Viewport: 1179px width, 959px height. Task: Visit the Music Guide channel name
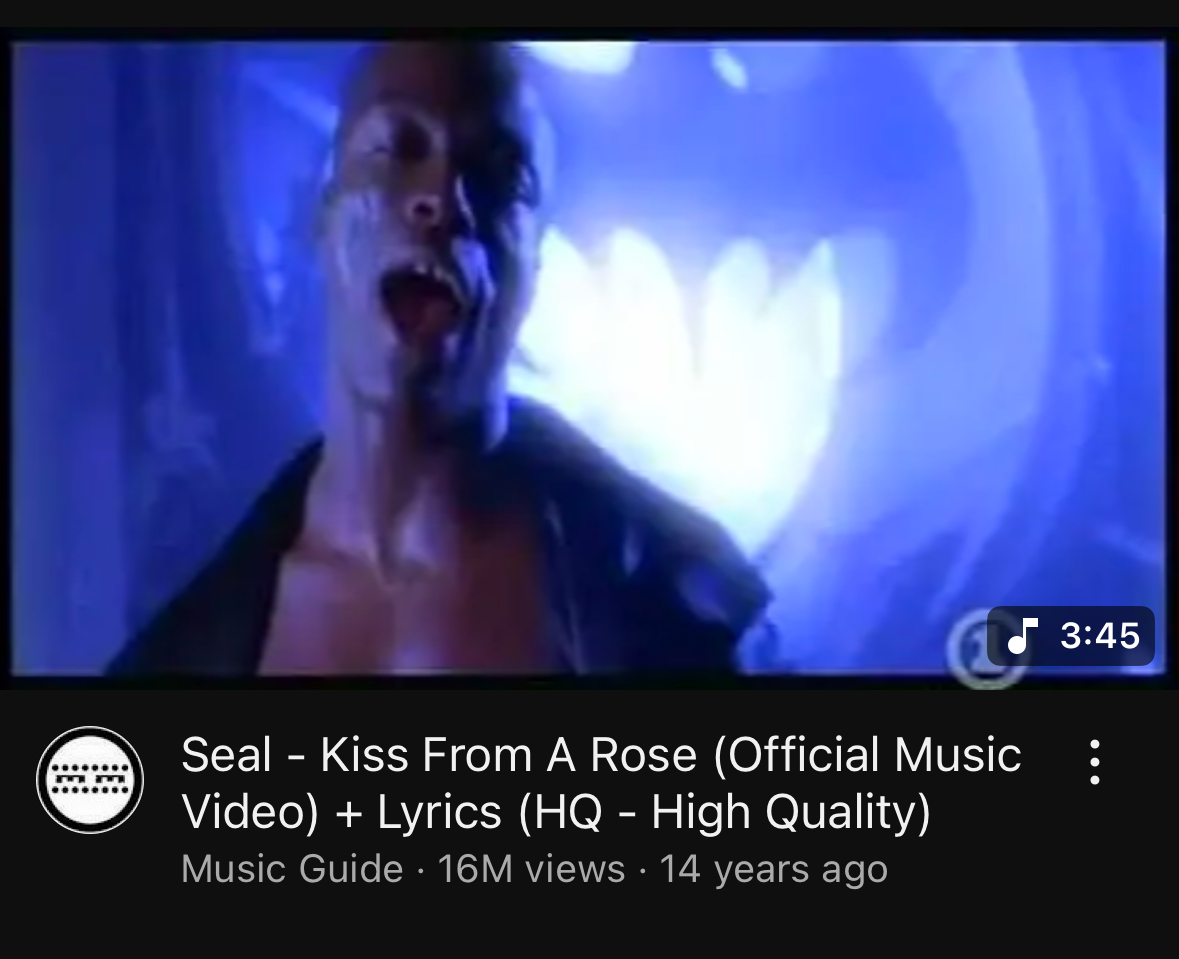click(x=292, y=869)
